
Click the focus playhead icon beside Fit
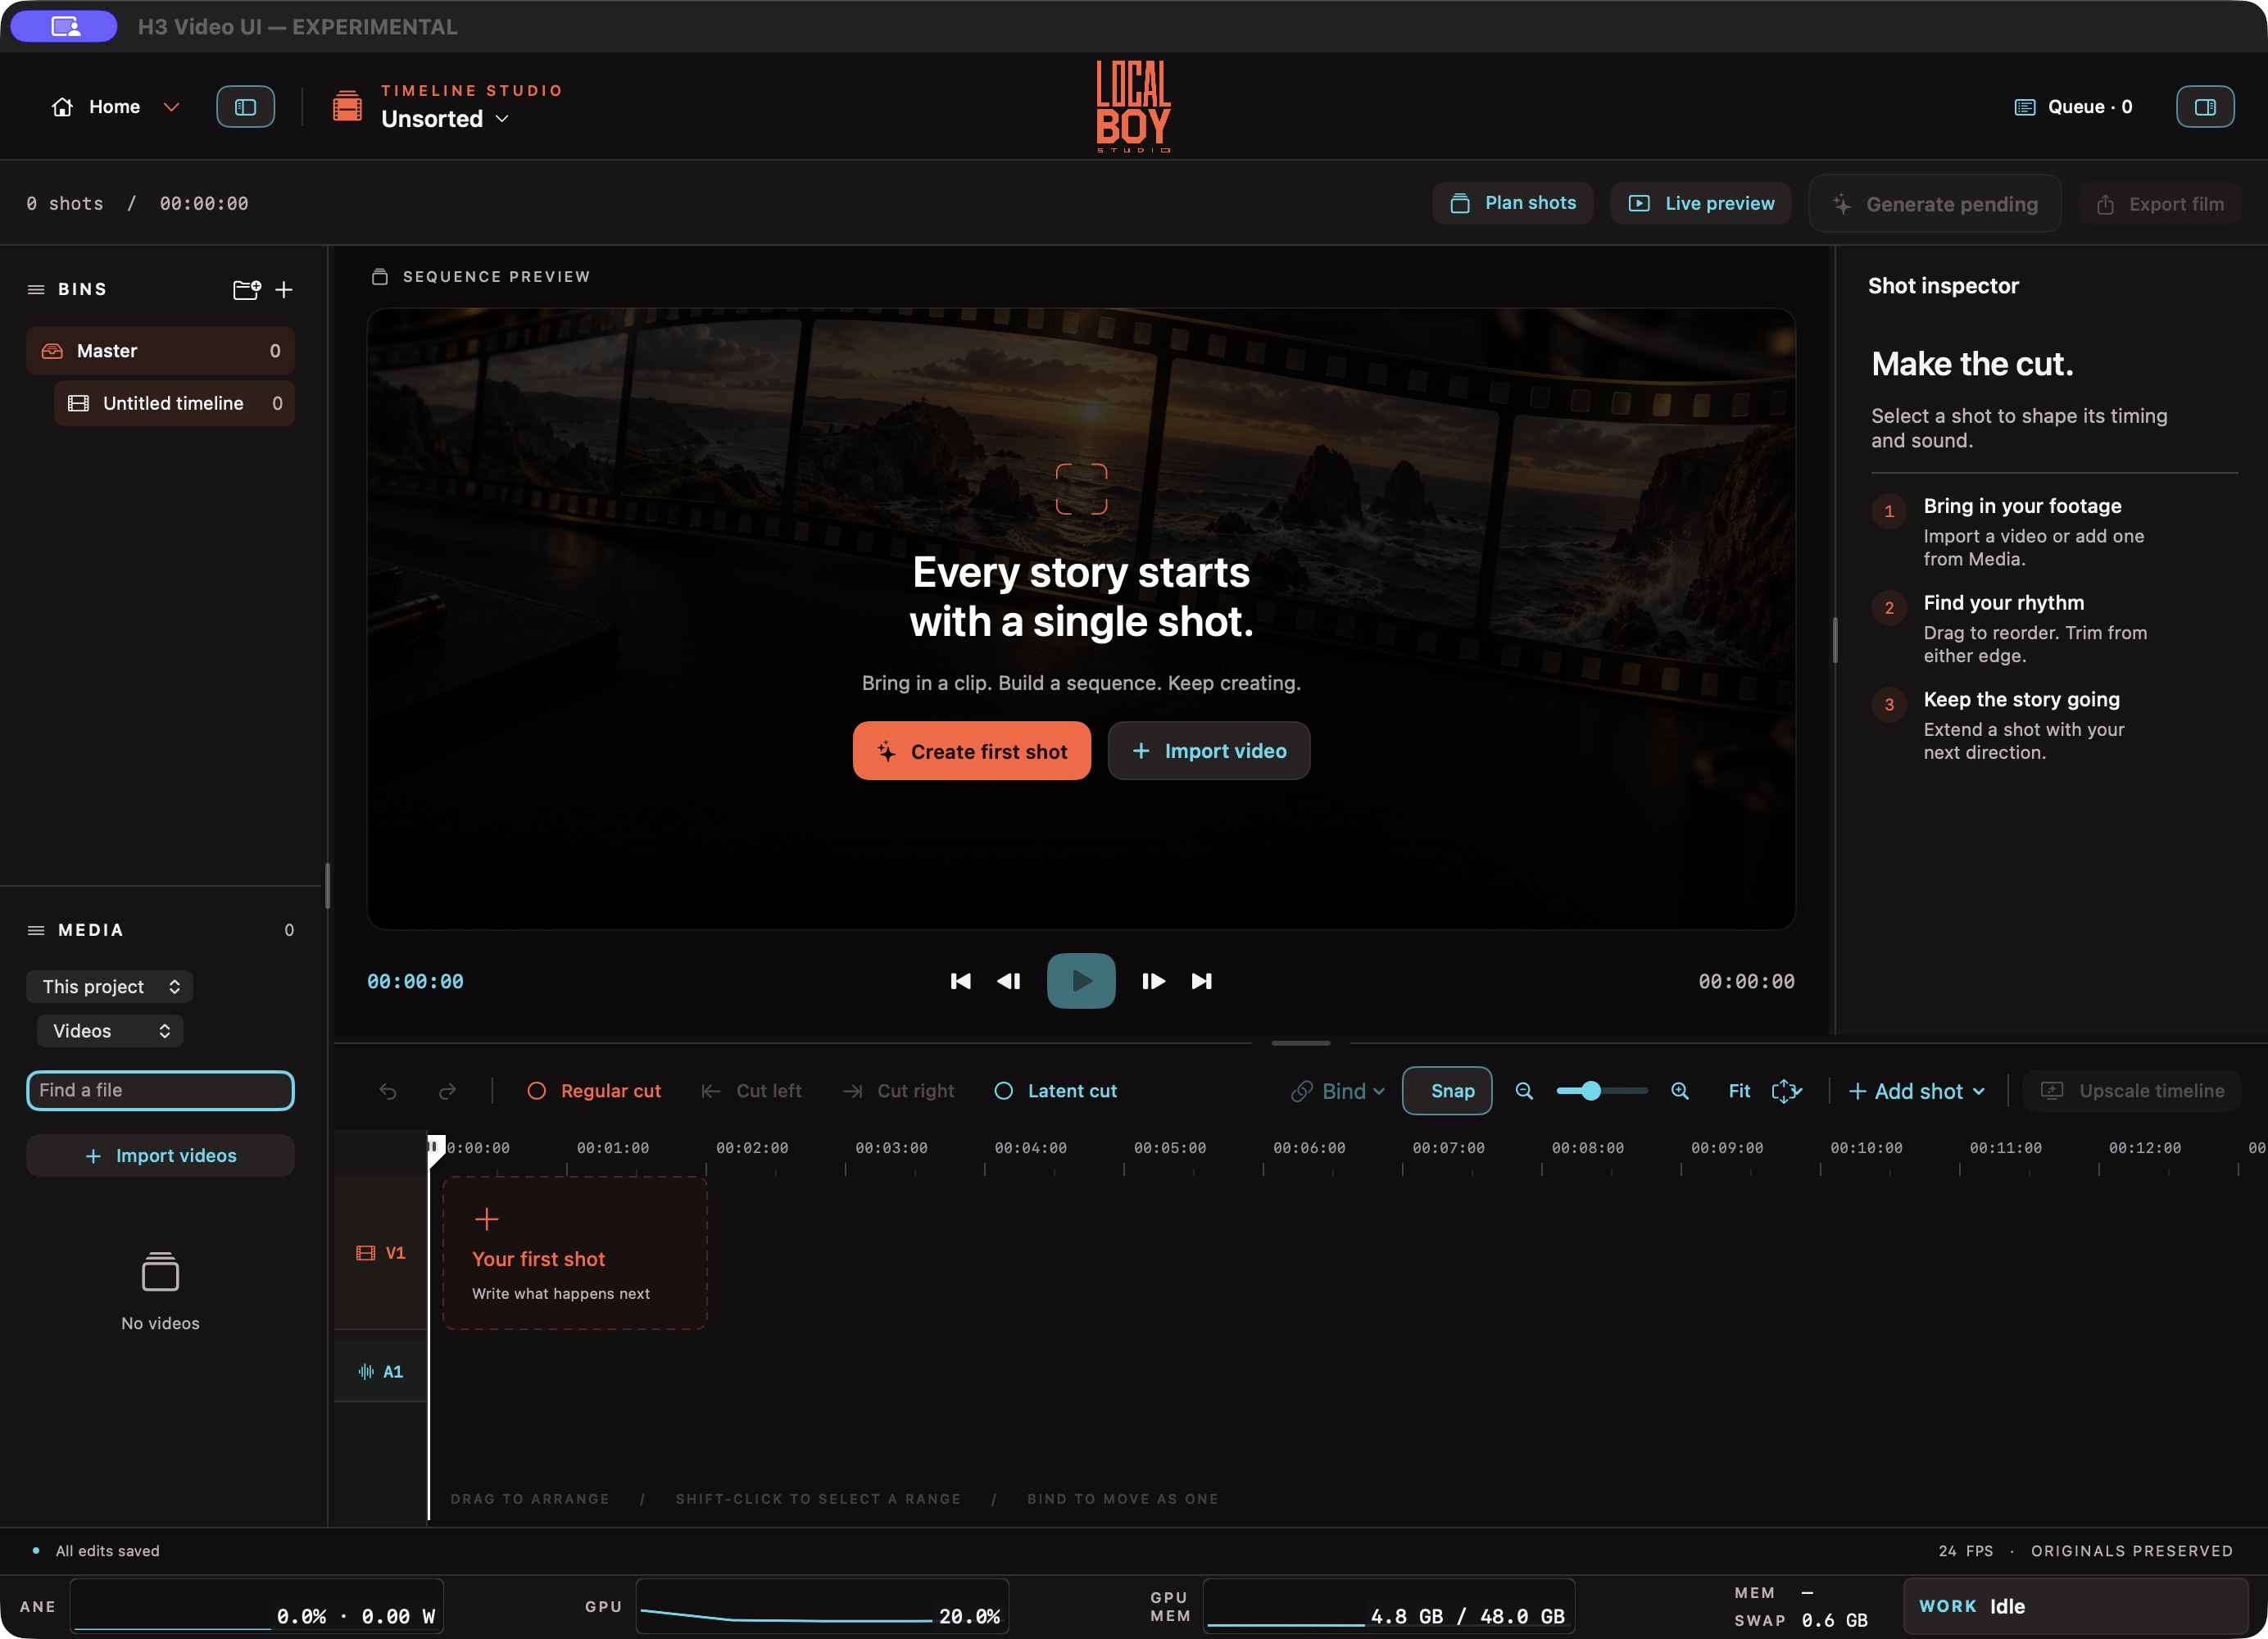[1786, 1091]
